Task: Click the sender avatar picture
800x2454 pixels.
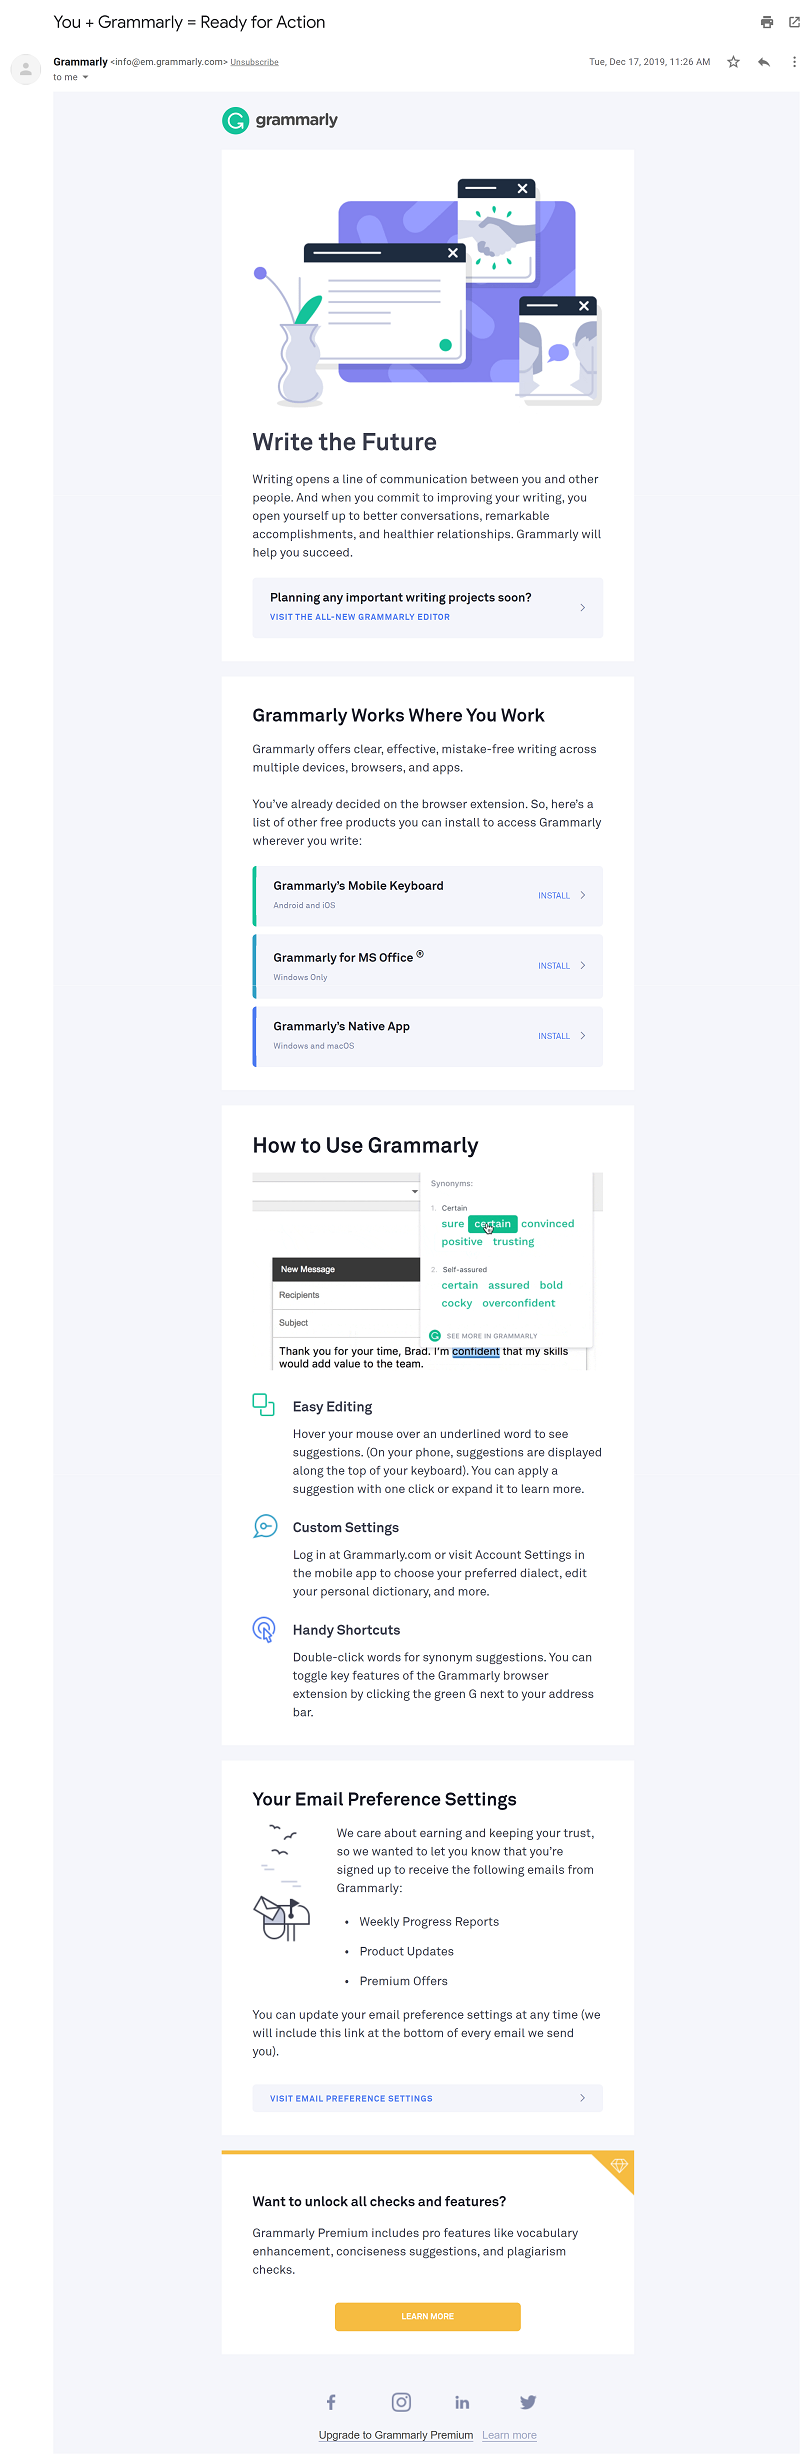Action: pos(25,69)
